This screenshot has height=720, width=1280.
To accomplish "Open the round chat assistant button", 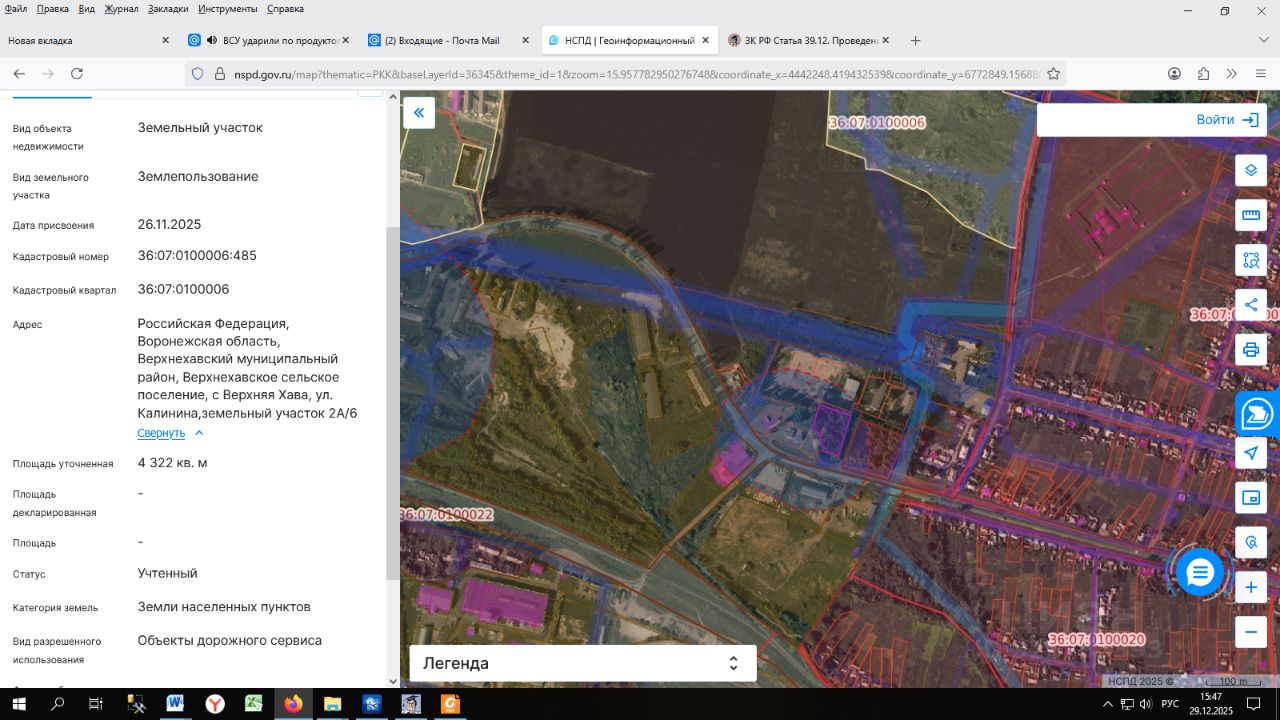I will tap(1200, 573).
